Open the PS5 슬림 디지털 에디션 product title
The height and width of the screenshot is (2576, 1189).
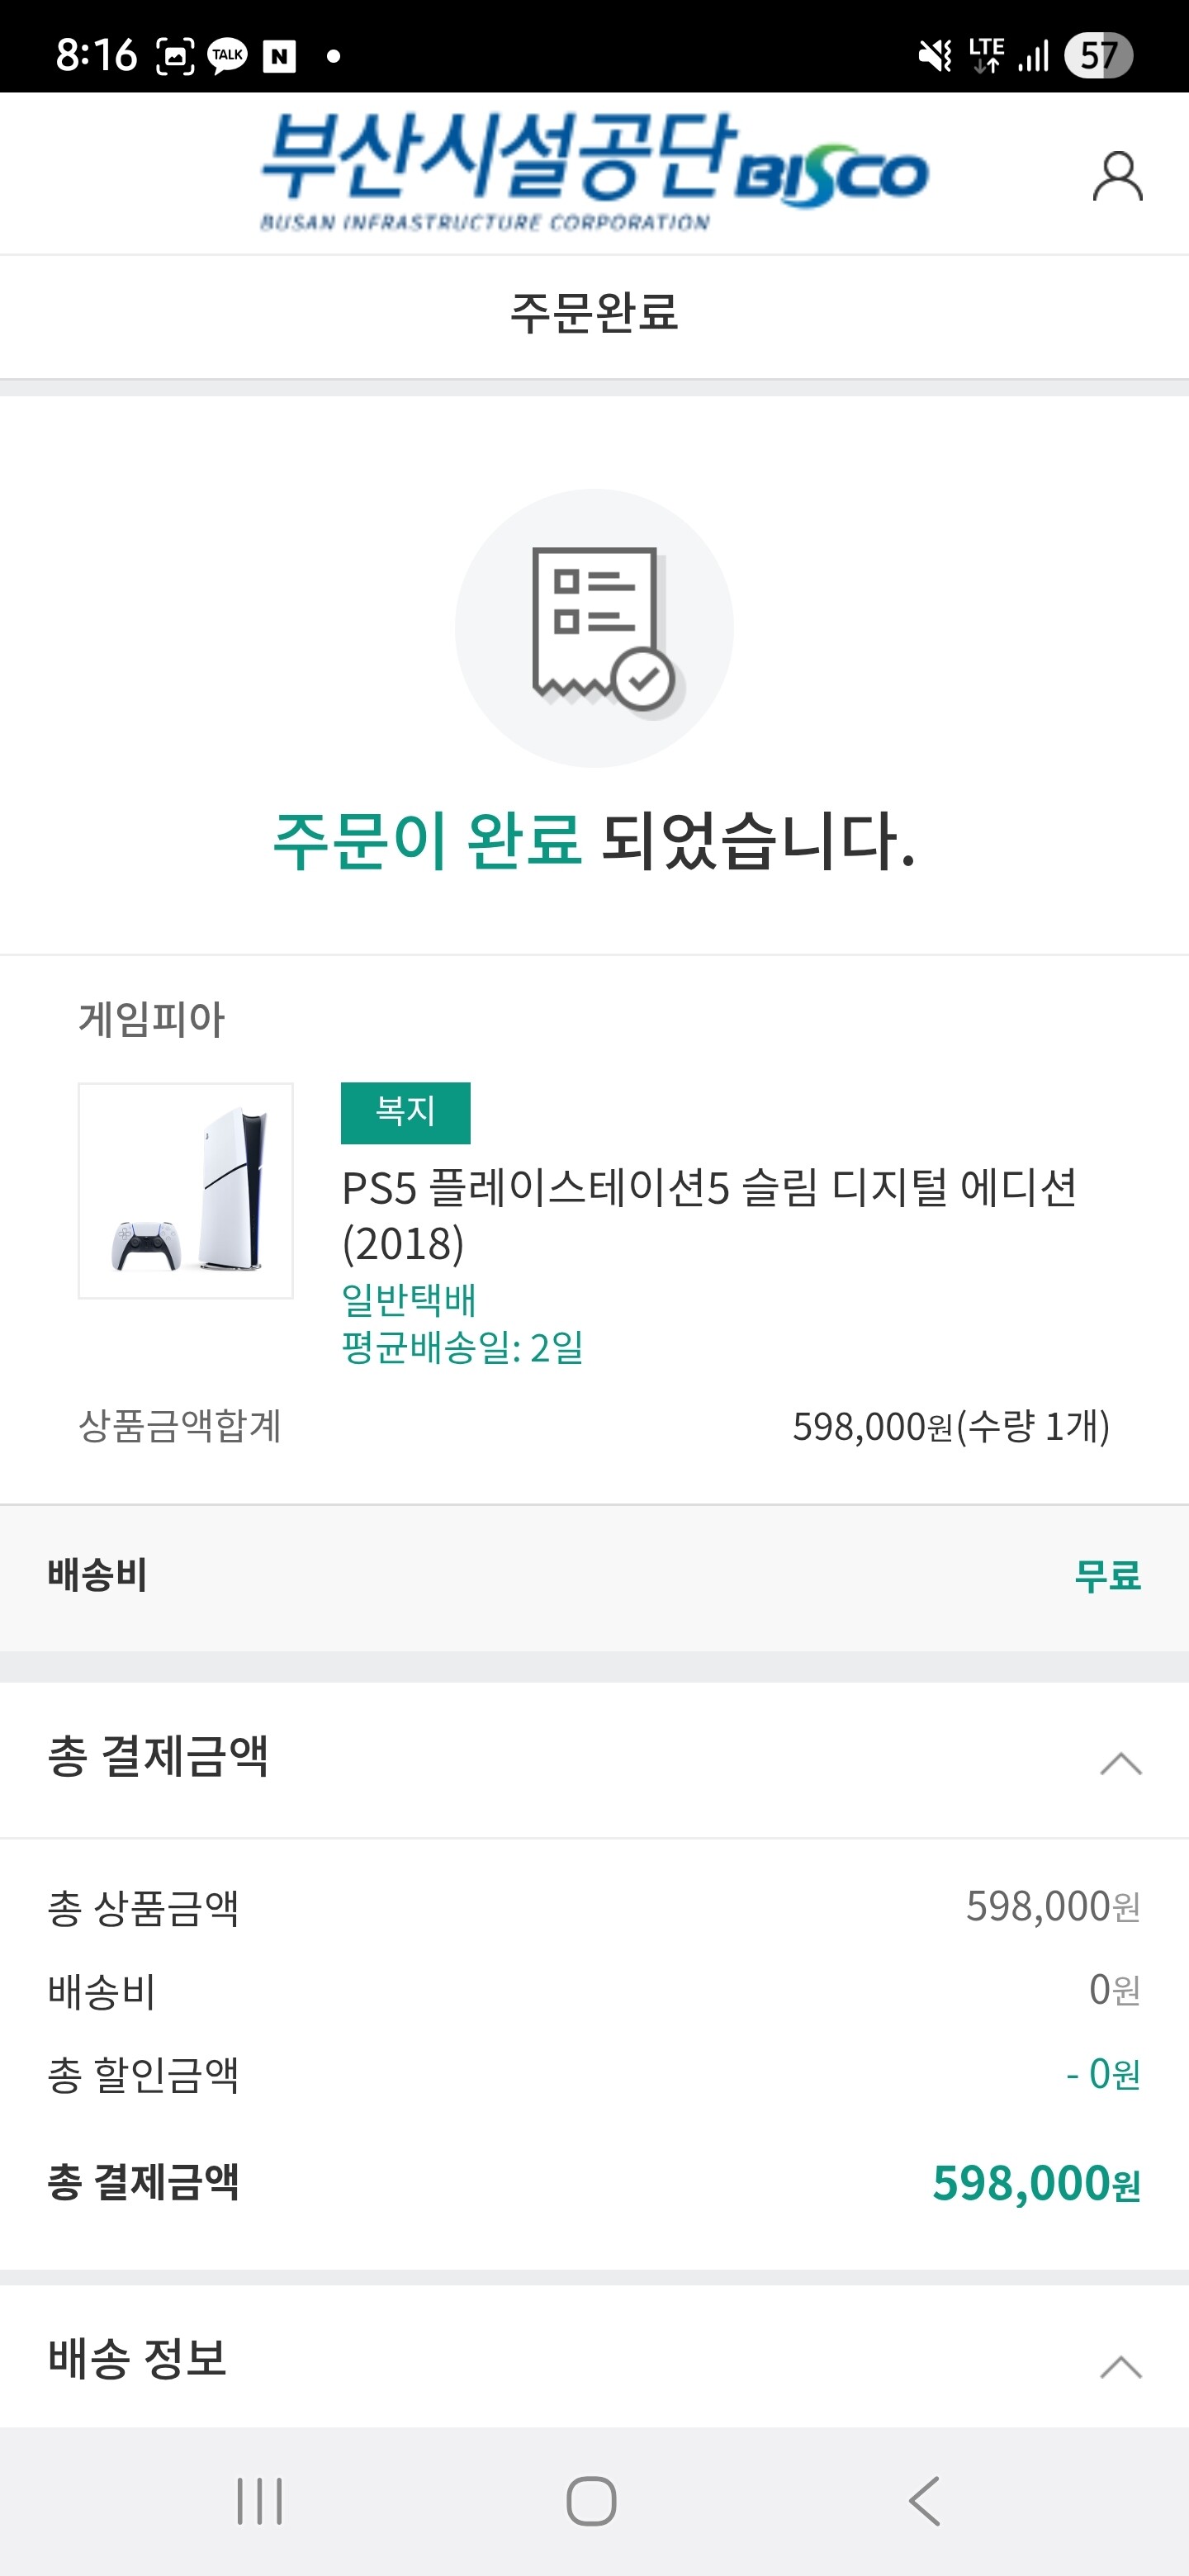pos(708,1214)
